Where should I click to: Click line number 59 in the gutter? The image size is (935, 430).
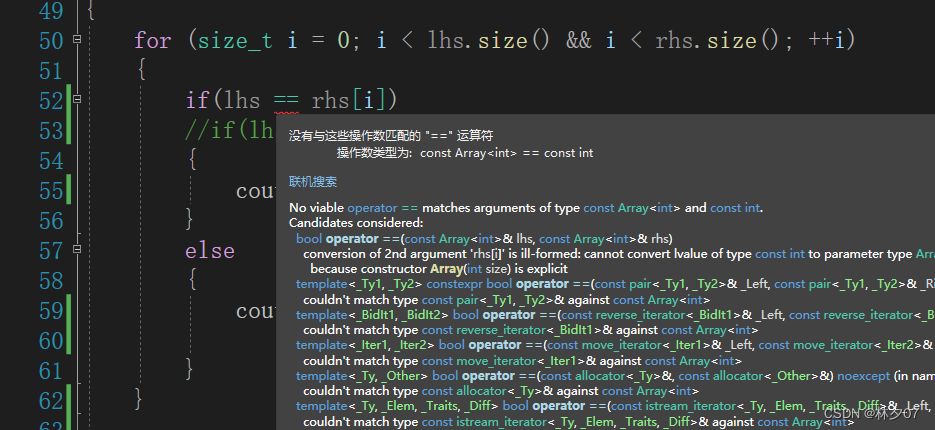click(51, 311)
